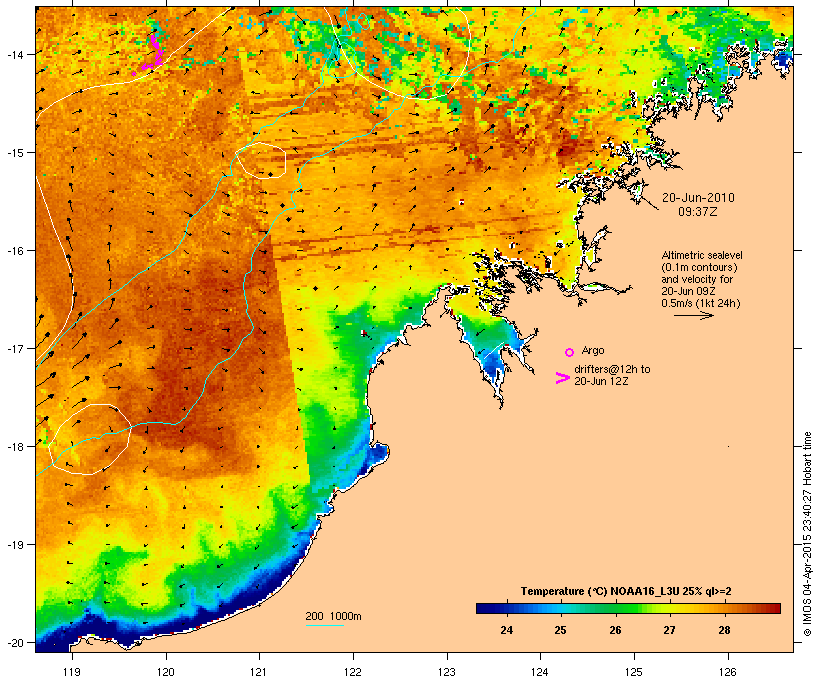Screen dimensions: 820x680
Task: Click the longitude axis label "126"
Action: point(727,672)
